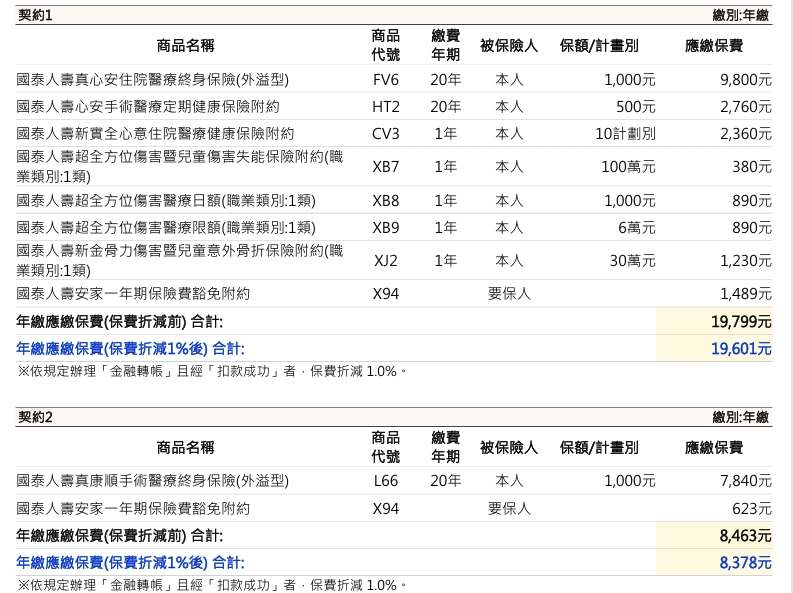Screen dimensions: 793x593
Task: Click 年繳應繳保費(保費折減1%後) 合計 in contract 1
Action: click(x=130, y=349)
